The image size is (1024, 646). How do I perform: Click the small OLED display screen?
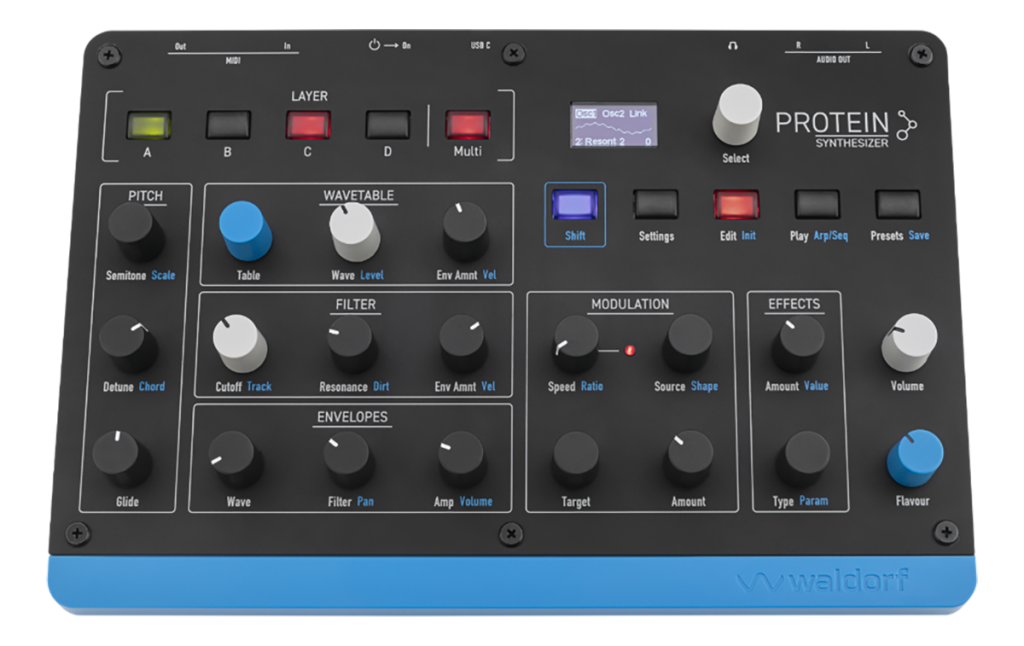(614, 125)
